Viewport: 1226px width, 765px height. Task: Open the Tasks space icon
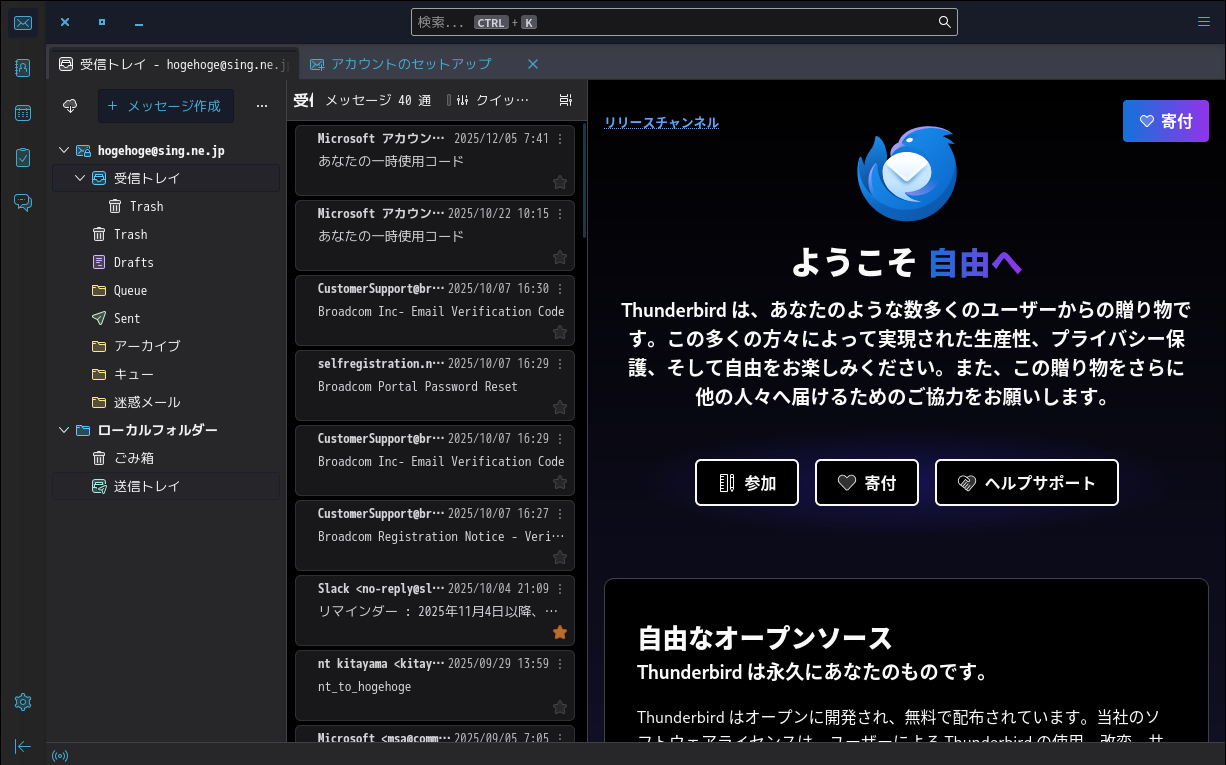(22, 157)
